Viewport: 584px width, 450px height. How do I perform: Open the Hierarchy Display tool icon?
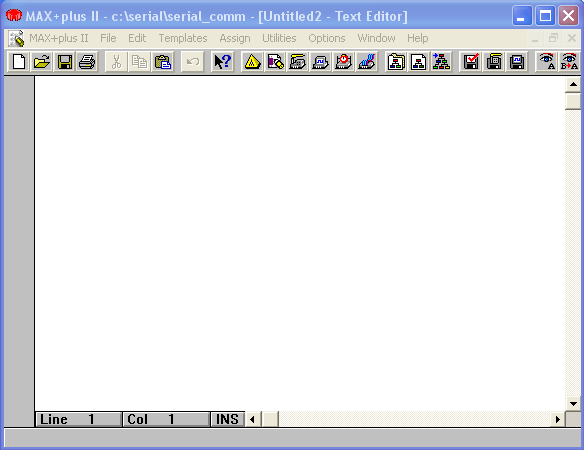point(252,61)
